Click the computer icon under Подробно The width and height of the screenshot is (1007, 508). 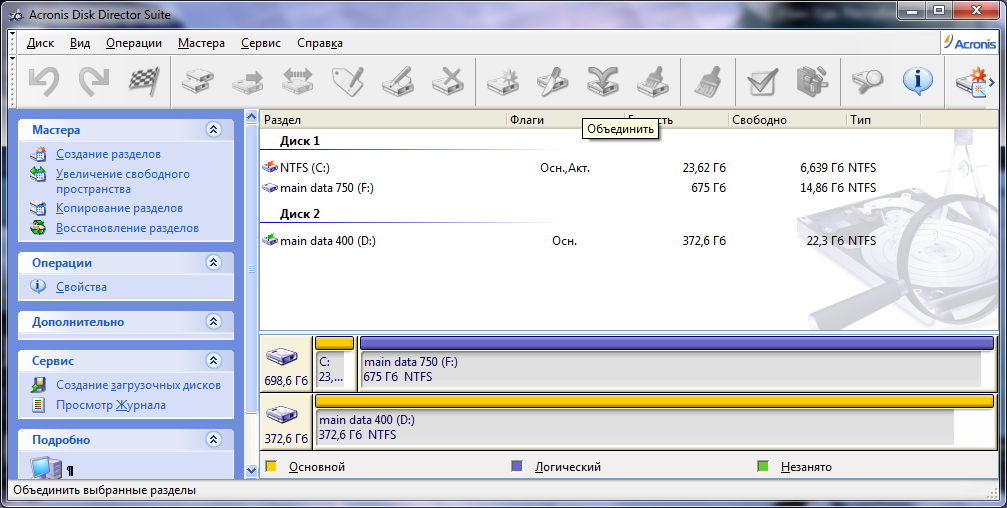(46, 467)
